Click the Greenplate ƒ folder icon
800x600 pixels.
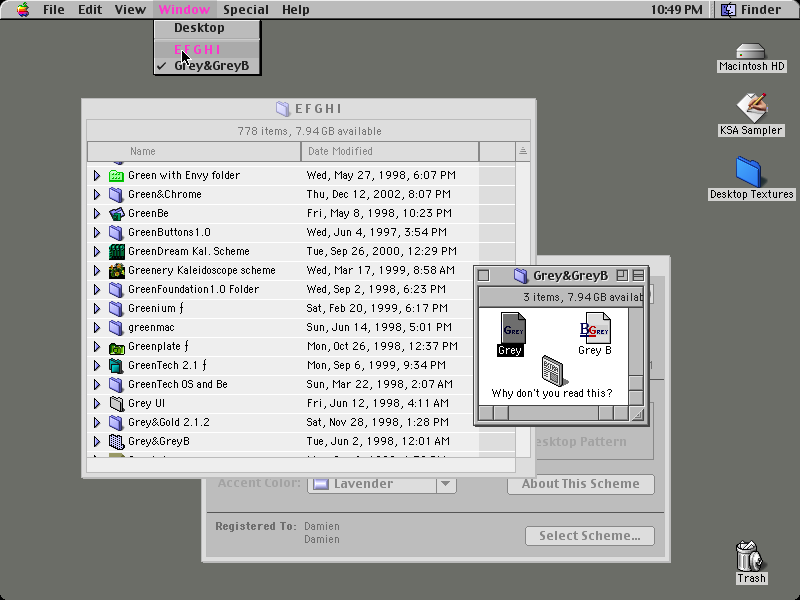[x=116, y=347]
